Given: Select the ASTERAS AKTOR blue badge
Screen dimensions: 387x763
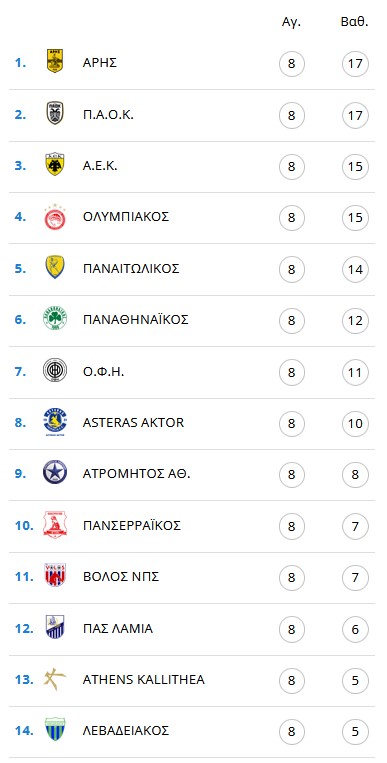Looking at the screenshot, I should (55, 422).
